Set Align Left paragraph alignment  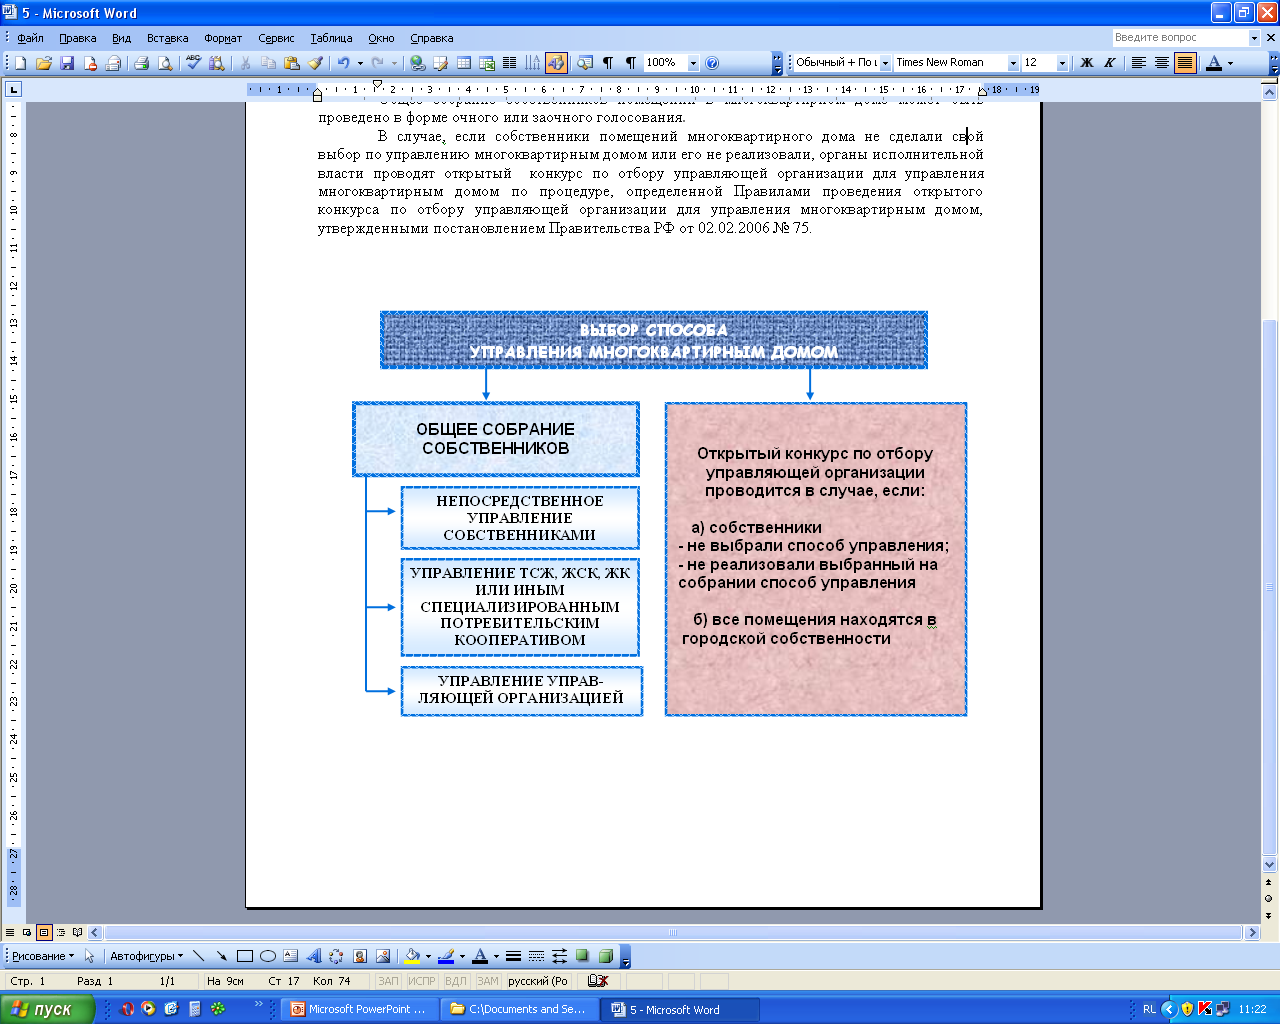click(x=1138, y=62)
